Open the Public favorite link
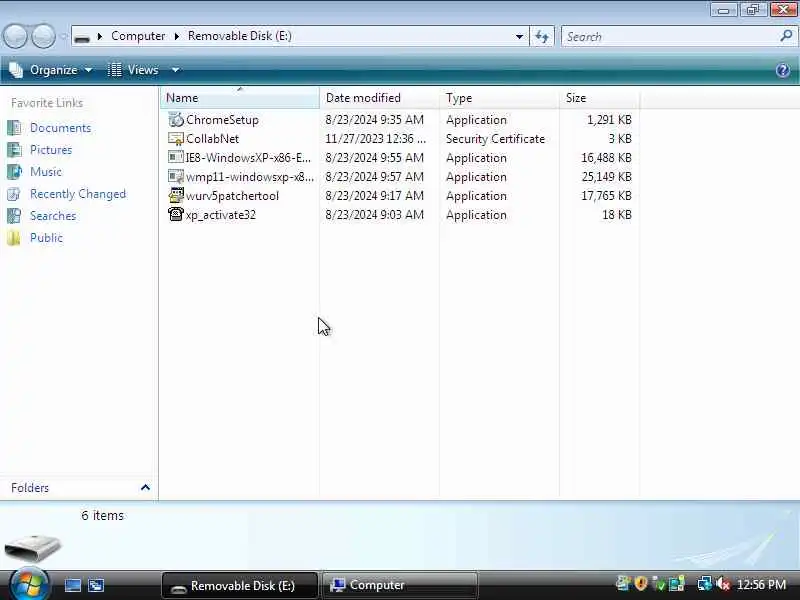The height and width of the screenshot is (600, 800). pyautogui.click(x=46, y=238)
